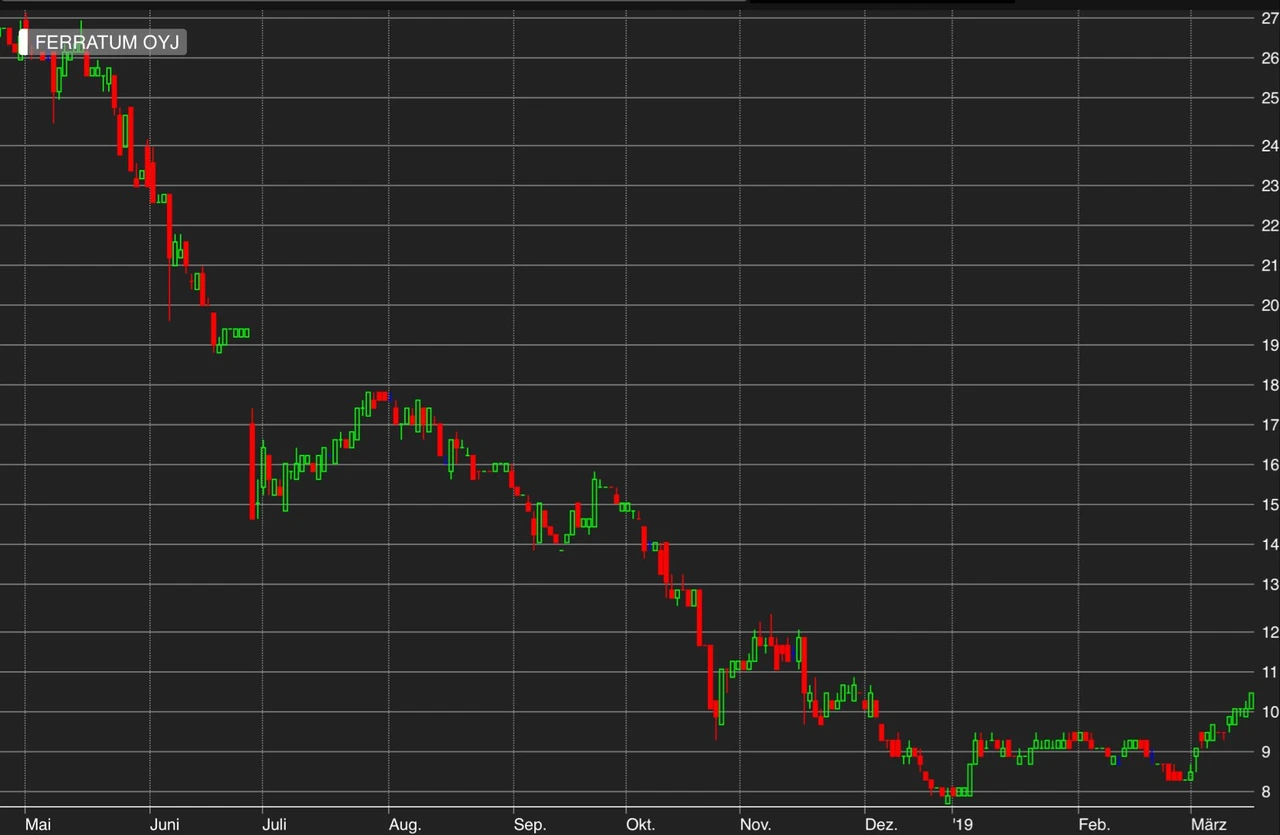Click price level 17 on the price axis
This screenshot has width=1280, height=835.
point(1270,425)
